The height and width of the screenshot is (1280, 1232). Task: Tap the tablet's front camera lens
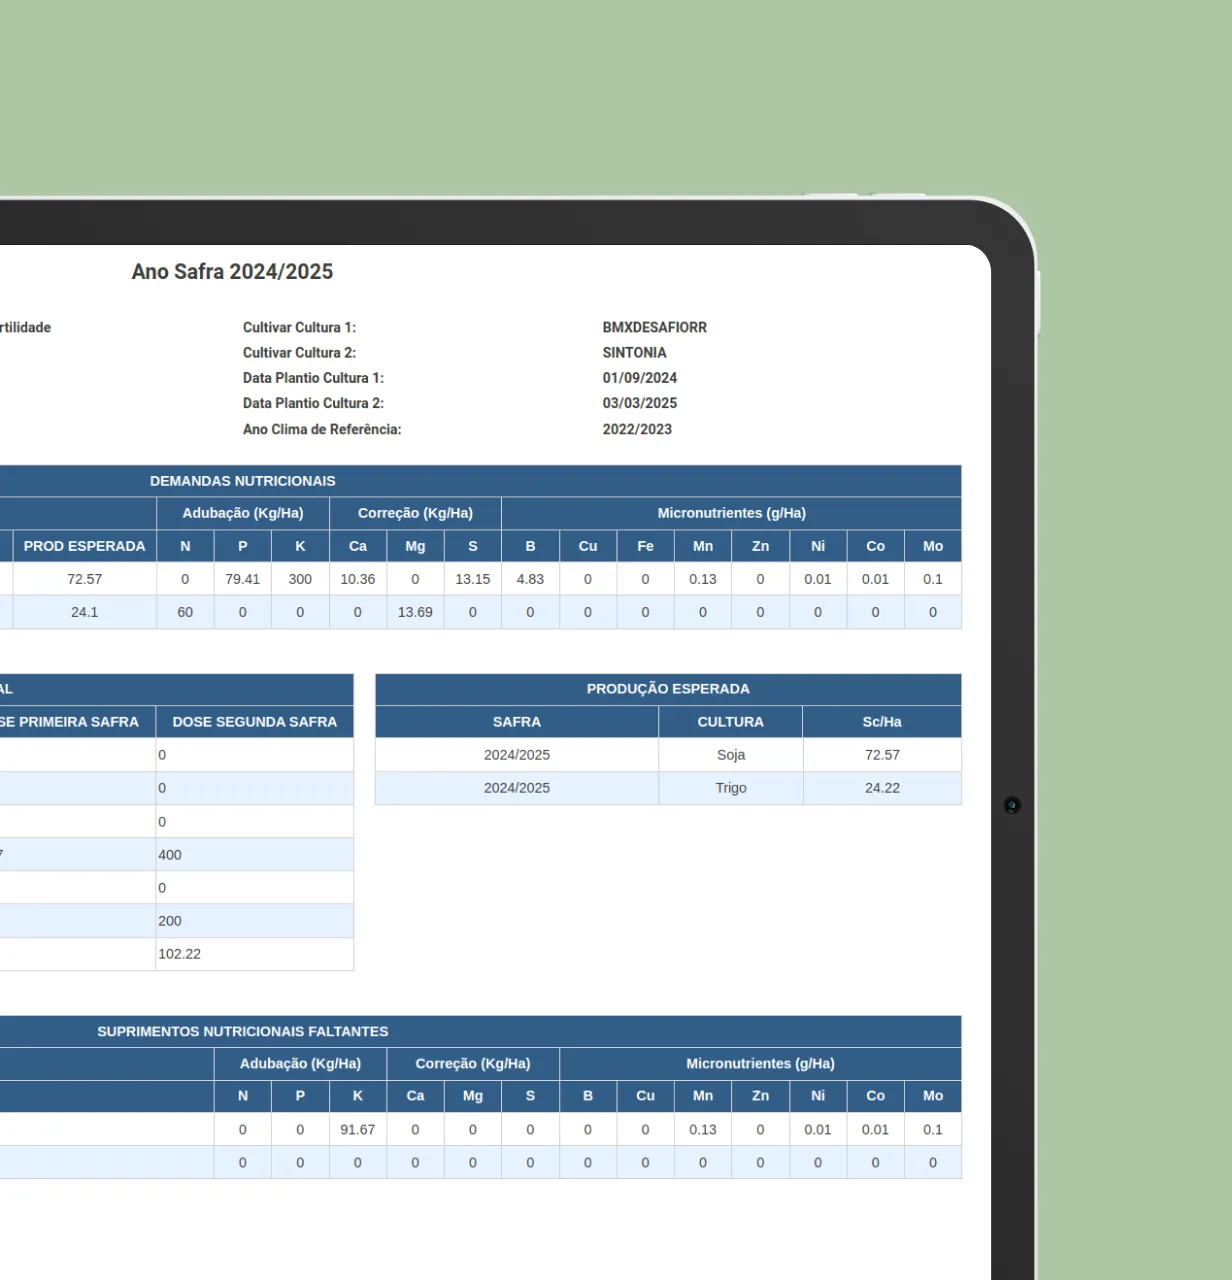coord(1012,805)
